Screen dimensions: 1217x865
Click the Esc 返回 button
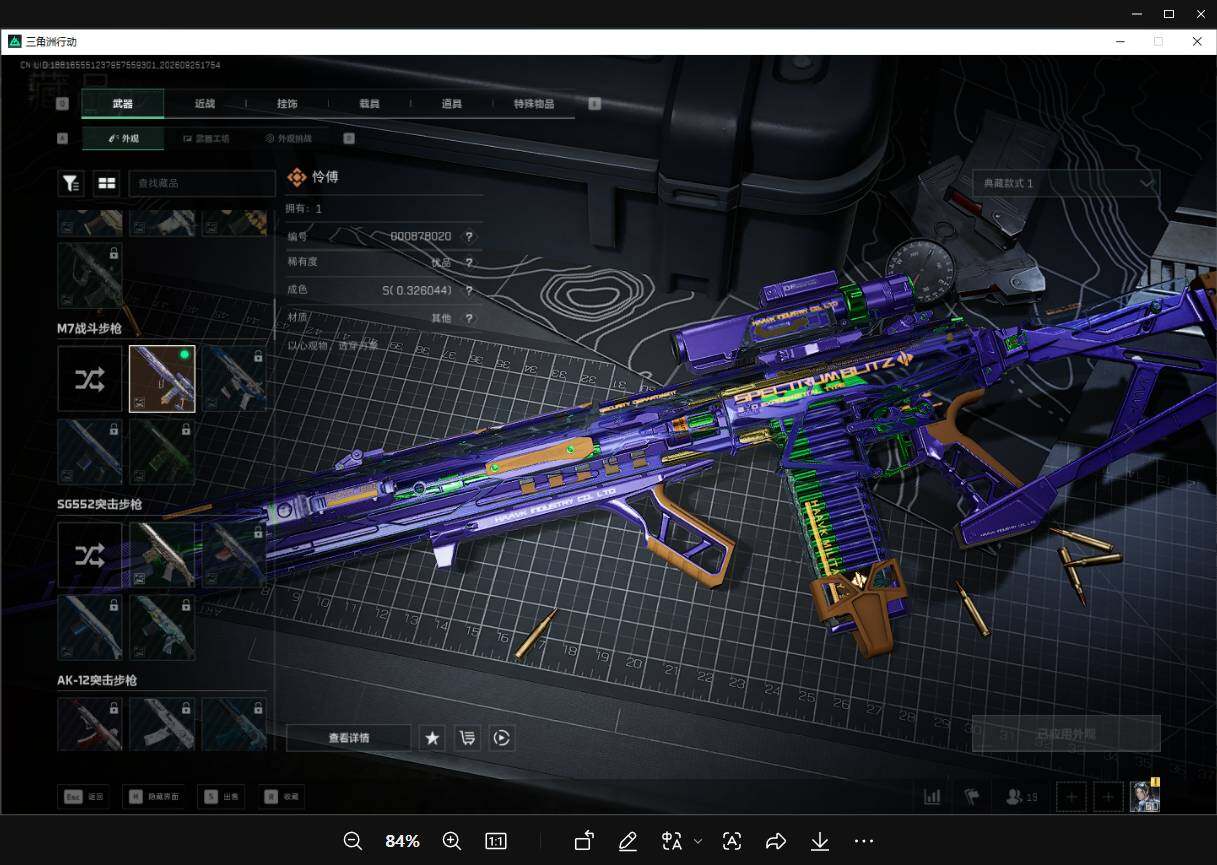click(x=83, y=797)
